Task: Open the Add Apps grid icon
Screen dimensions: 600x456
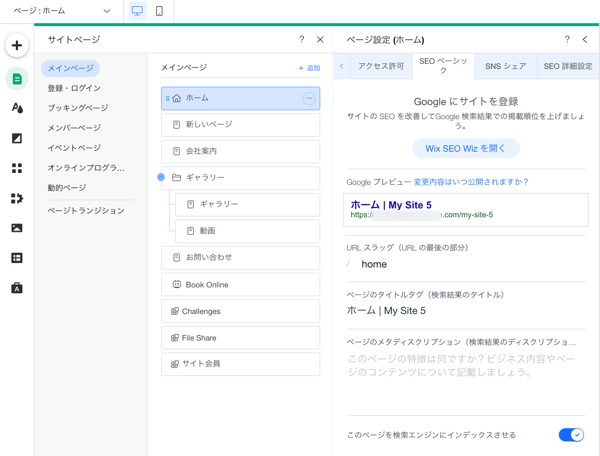Action: (16, 168)
